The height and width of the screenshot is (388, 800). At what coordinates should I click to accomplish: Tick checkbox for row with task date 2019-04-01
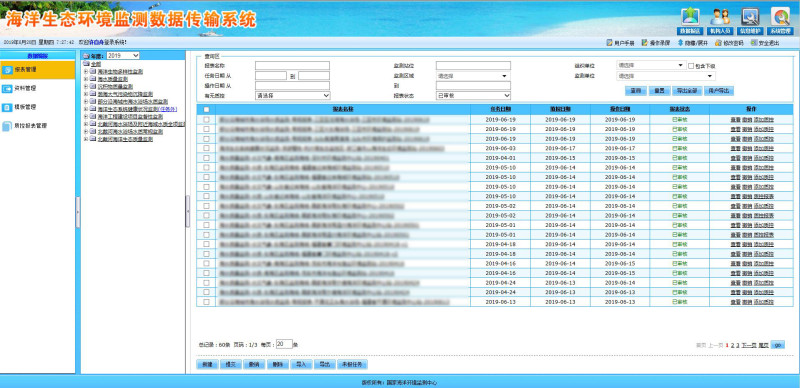point(206,158)
